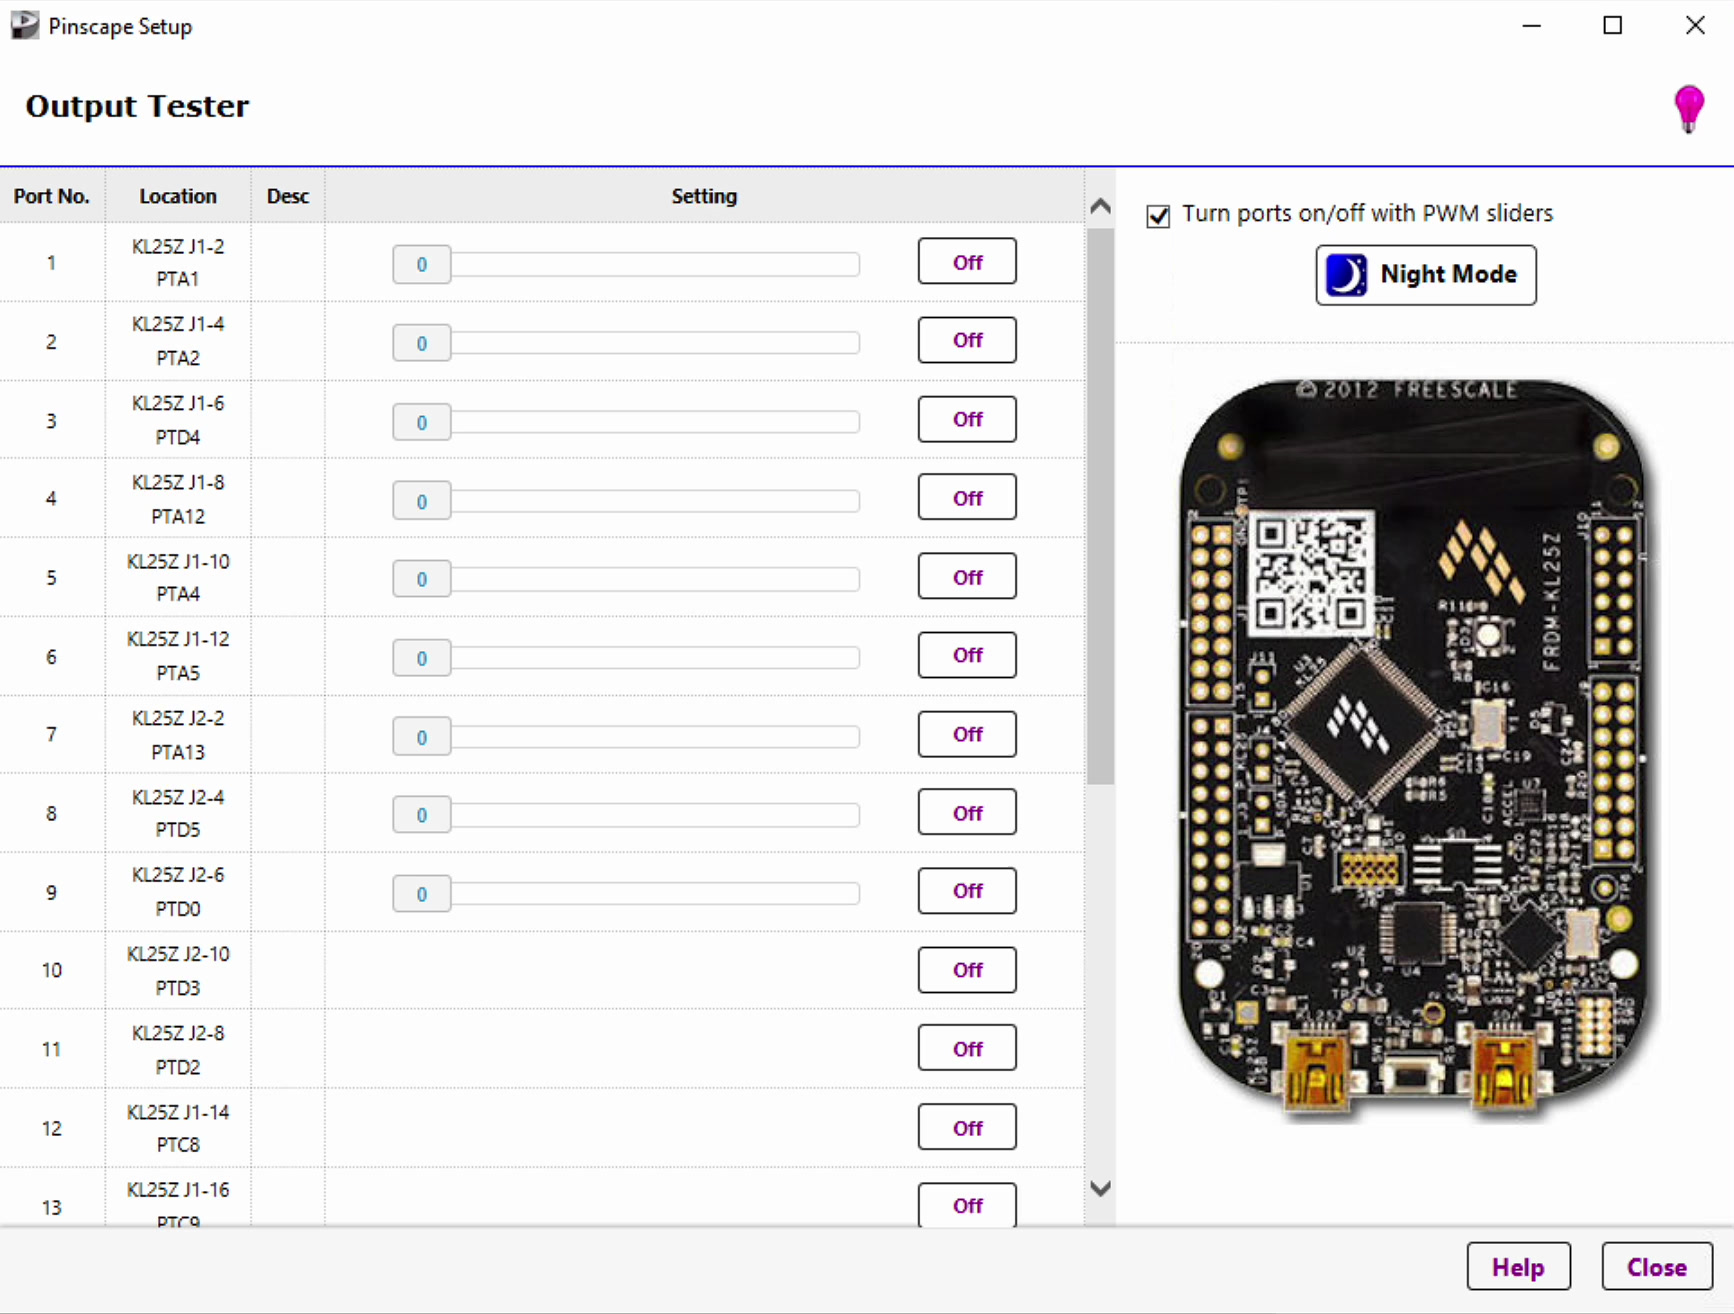Click scrollbar up arrow in port list
This screenshot has width=1734, height=1314.
[1100, 207]
